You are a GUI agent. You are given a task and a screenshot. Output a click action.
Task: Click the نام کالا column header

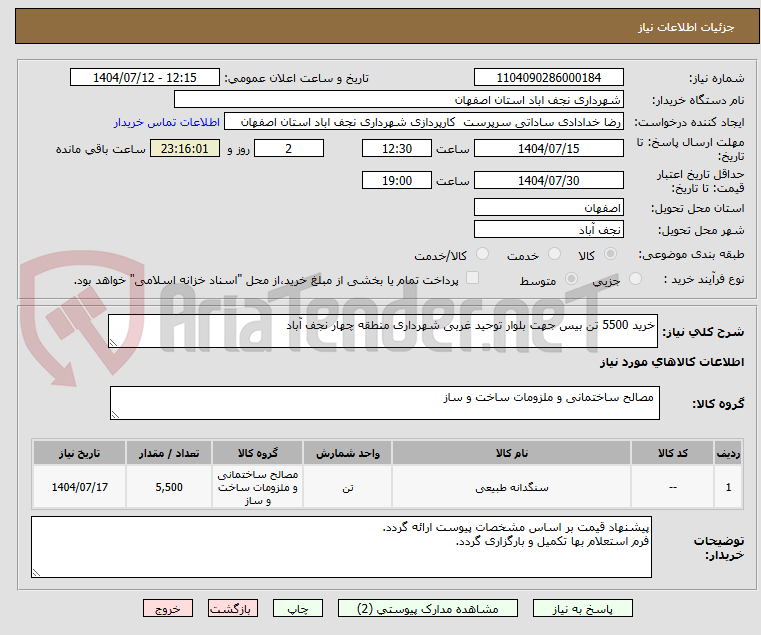pyautogui.click(x=511, y=453)
